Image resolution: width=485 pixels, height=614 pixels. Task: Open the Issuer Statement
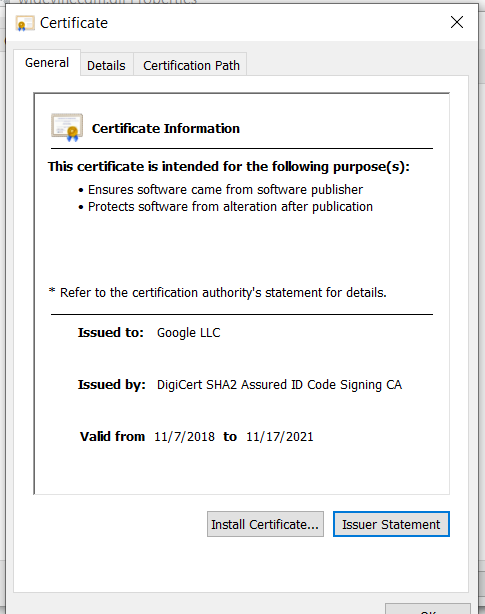pos(391,524)
